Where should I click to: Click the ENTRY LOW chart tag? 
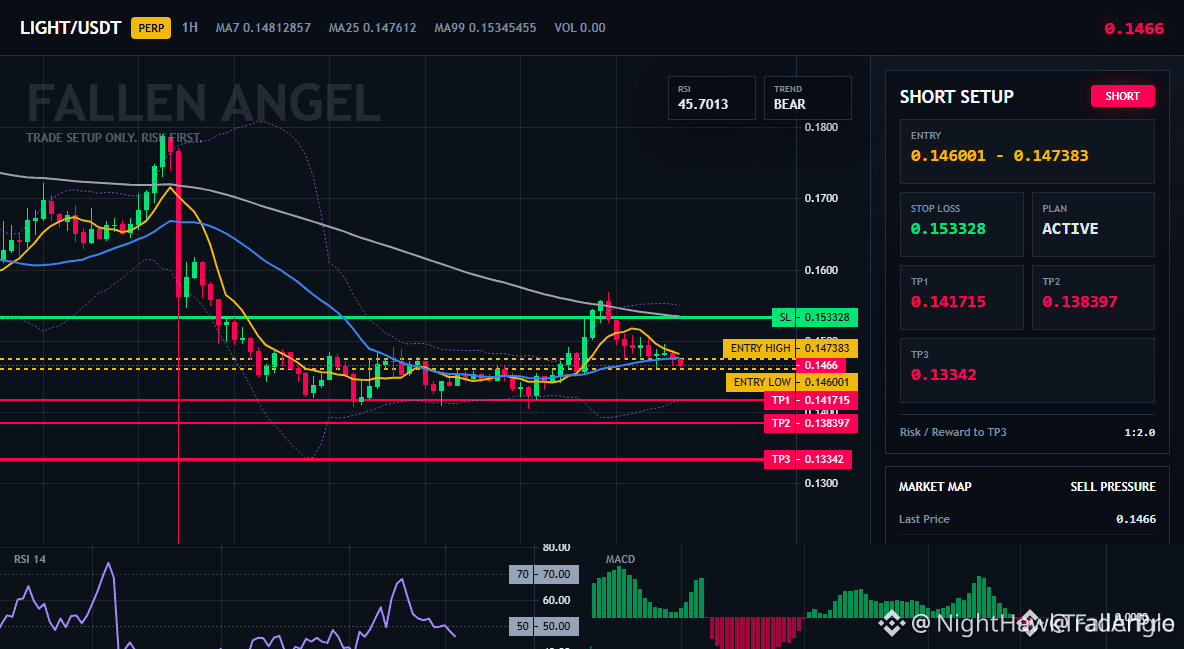click(x=791, y=382)
